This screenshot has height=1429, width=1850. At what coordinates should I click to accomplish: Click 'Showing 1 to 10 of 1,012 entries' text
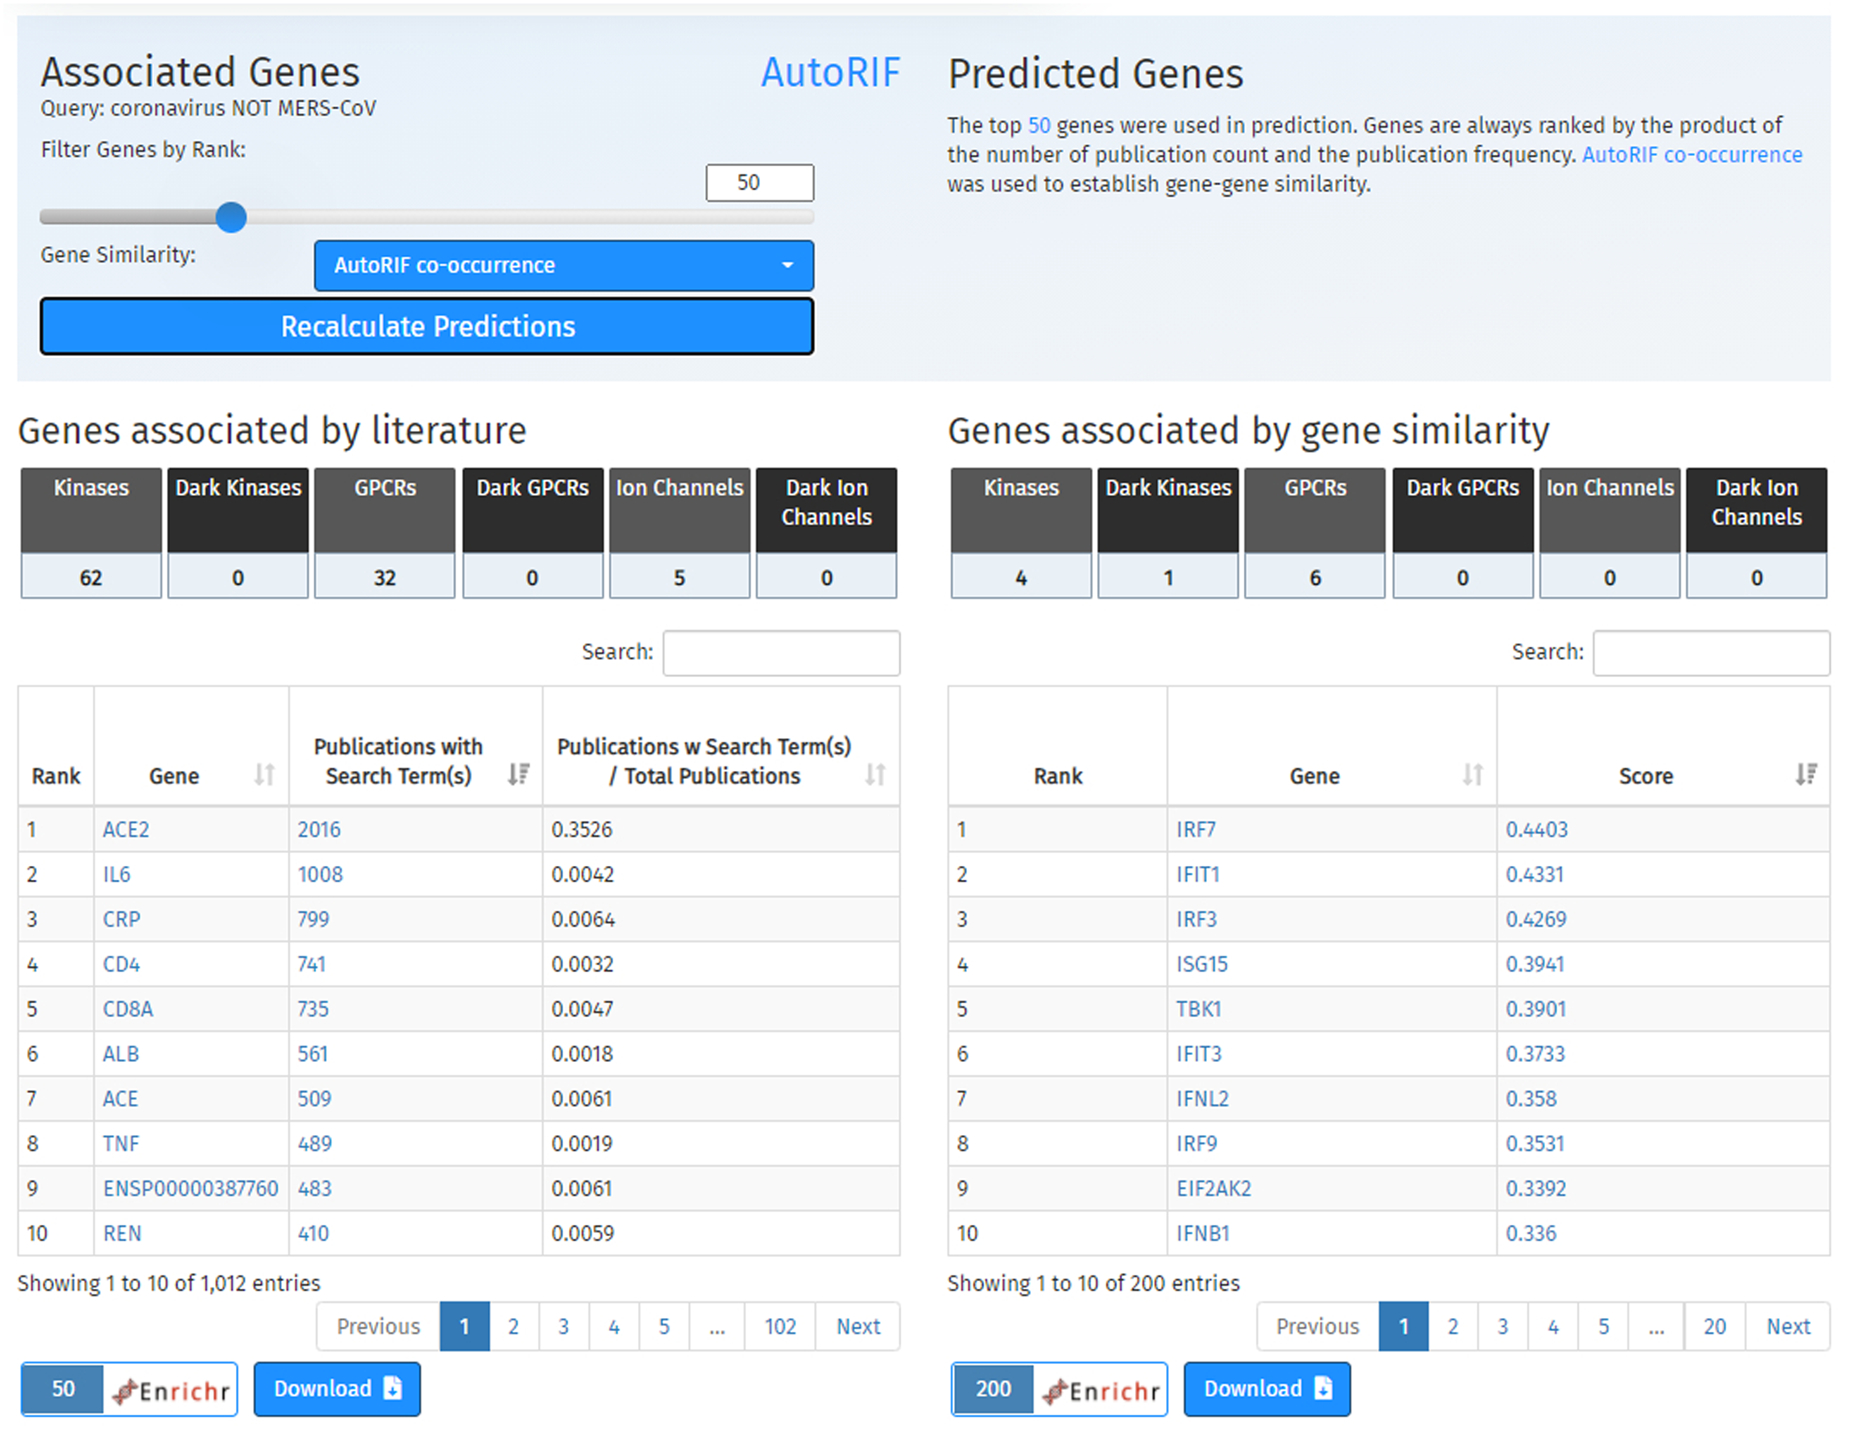click(x=169, y=1284)
